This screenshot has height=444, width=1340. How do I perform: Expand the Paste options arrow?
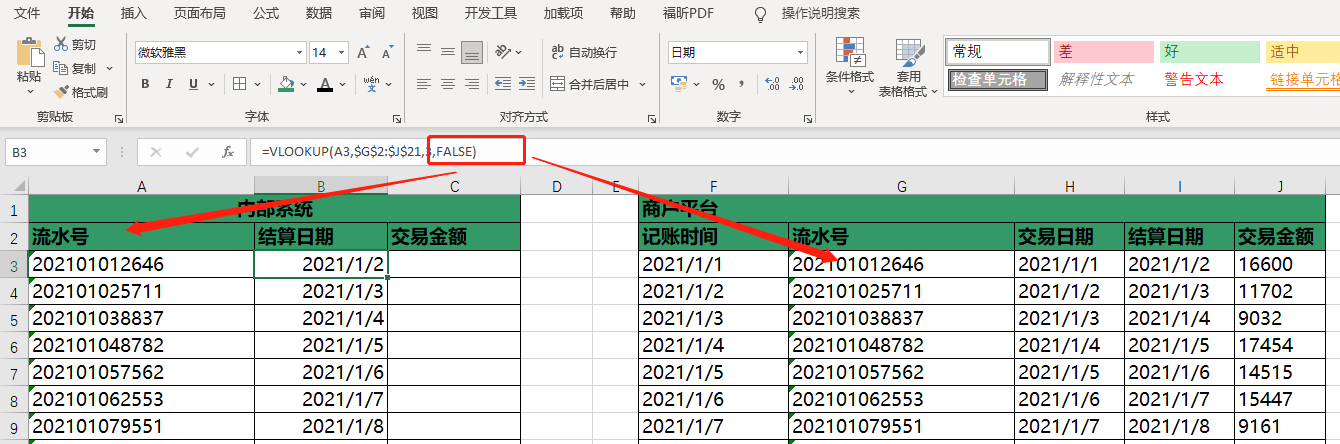[30, 90]
